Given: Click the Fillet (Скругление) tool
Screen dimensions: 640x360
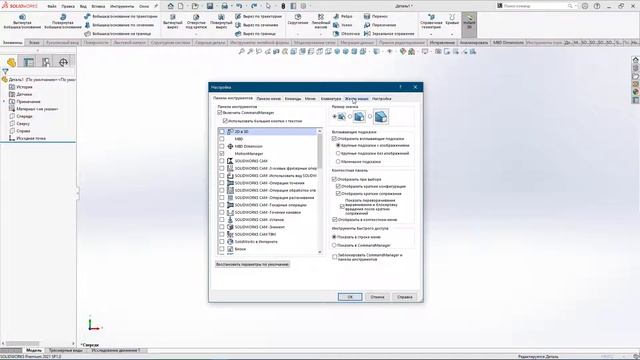Looking at the screenshot, I should [x=298, y=19].
